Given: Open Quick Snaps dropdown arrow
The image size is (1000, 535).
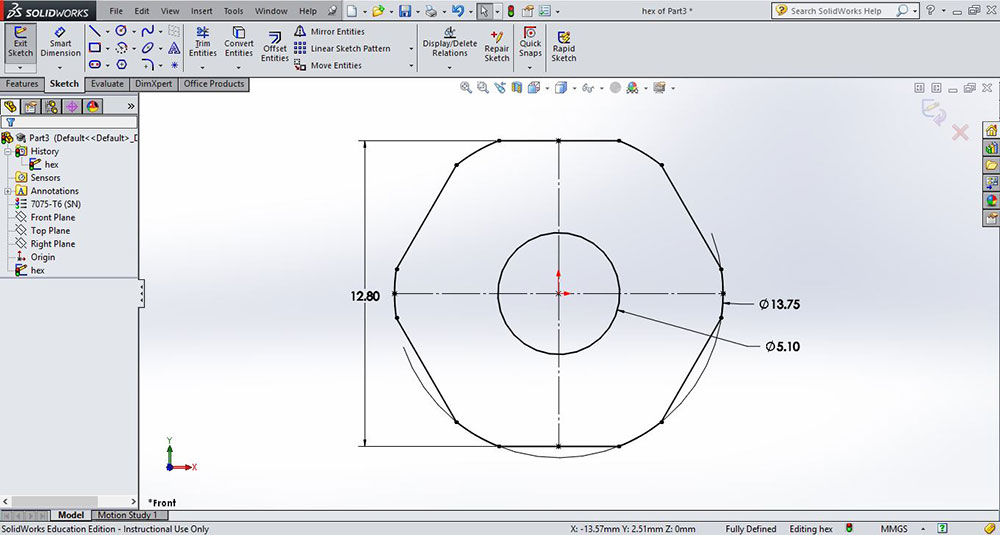Looking at the screenshot, I should (x=530, y=68).
